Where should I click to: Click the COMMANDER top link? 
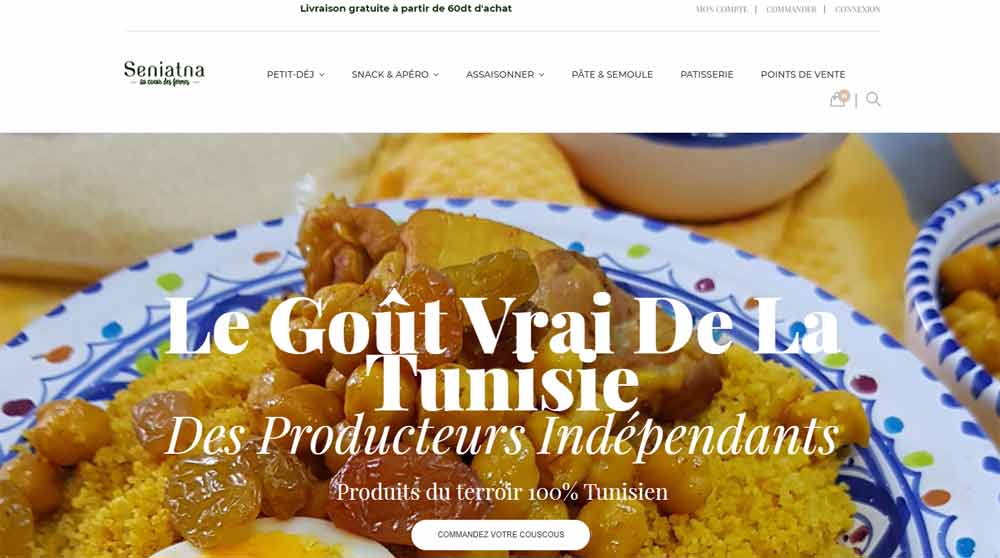point(791,10)
